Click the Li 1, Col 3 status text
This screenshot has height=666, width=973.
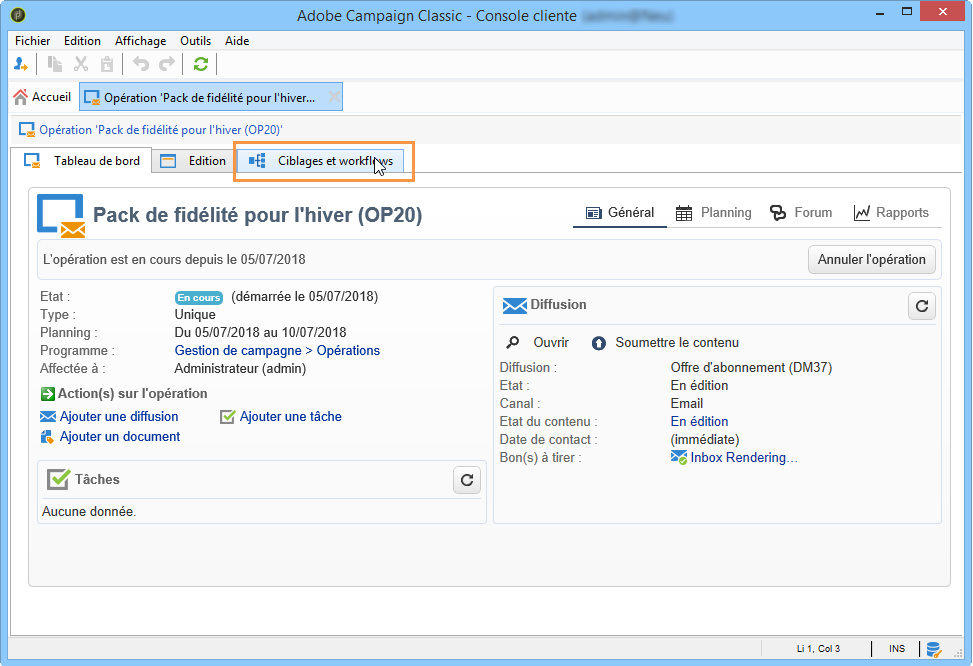click(818, 649)
